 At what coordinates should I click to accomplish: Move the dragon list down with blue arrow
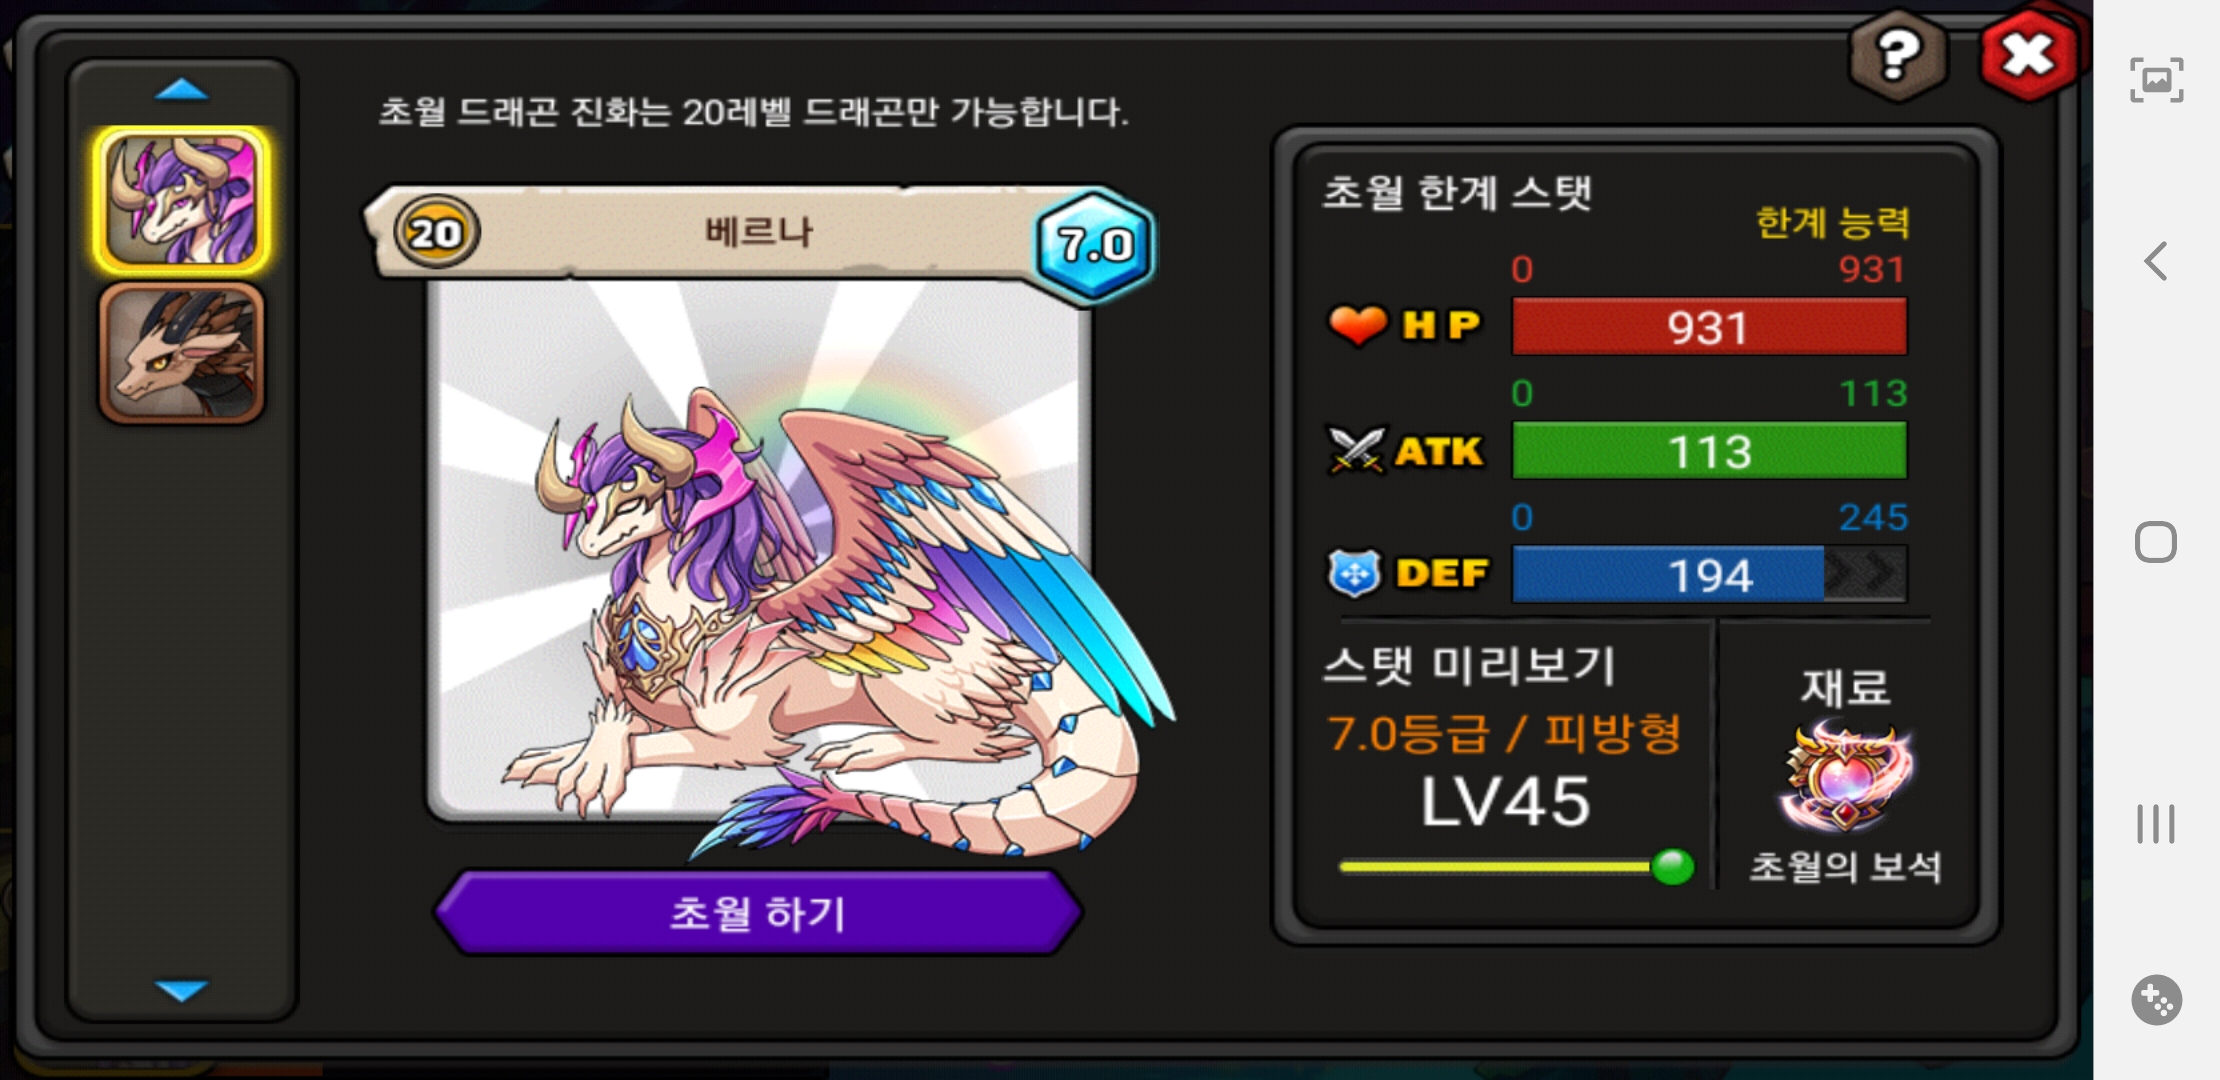coord(182,990)
